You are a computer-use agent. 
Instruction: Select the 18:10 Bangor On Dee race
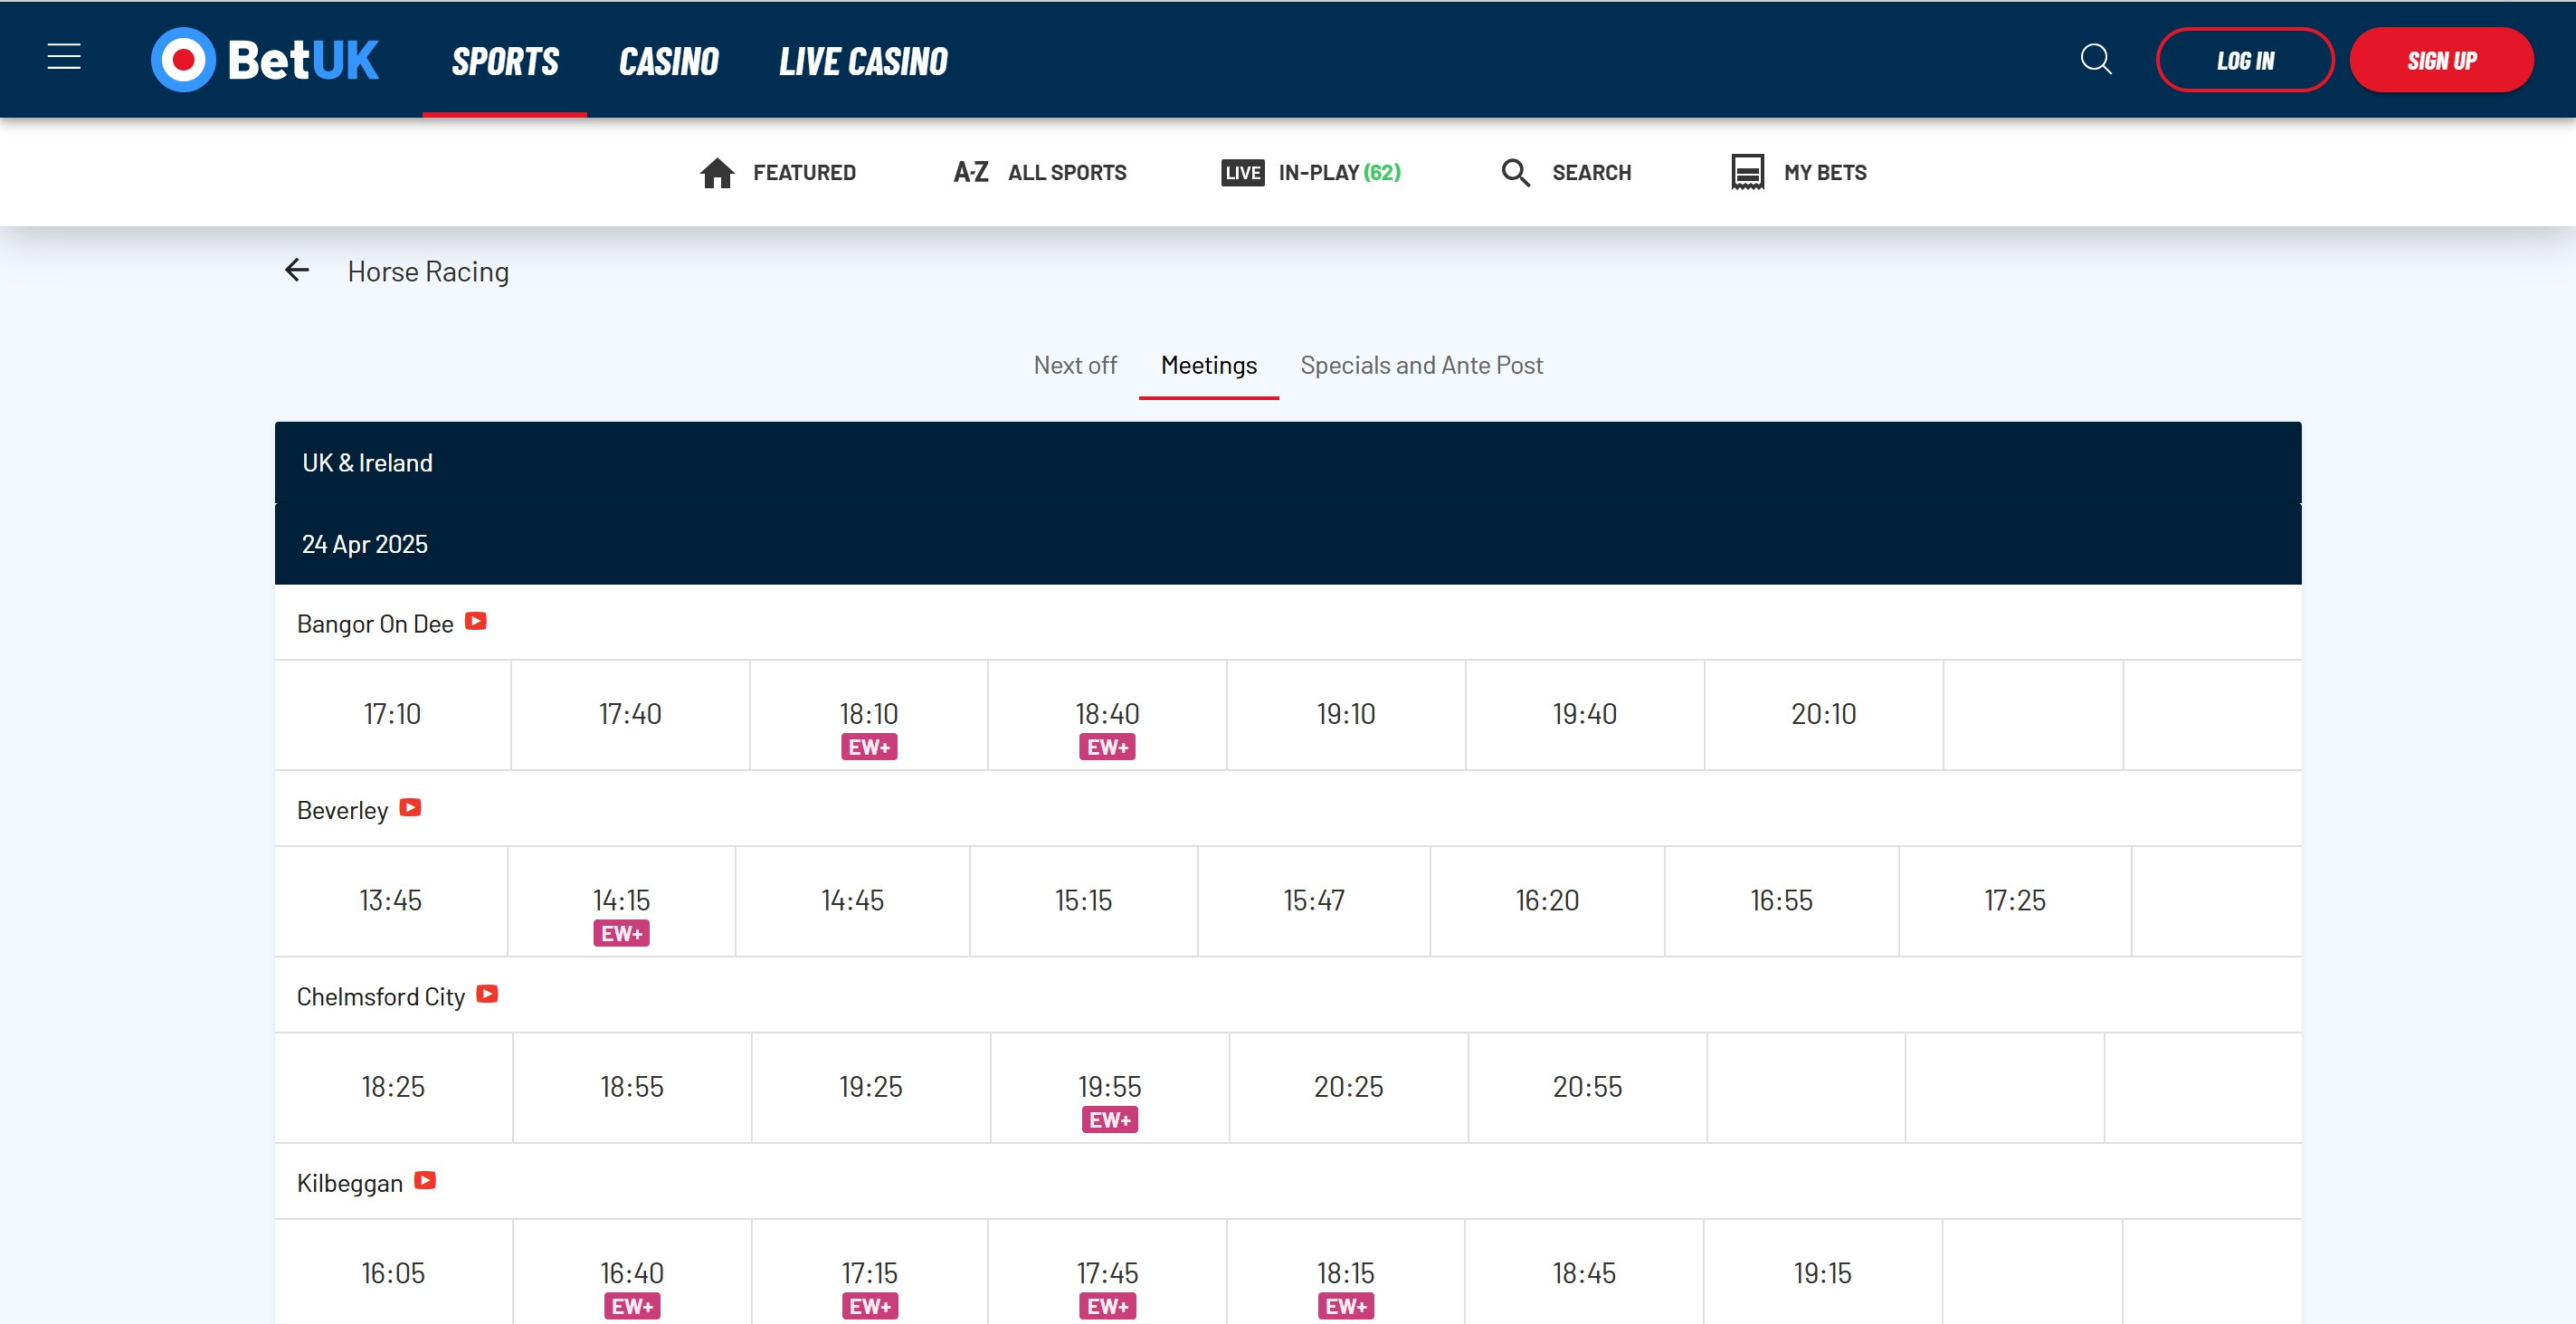(868, 714)
